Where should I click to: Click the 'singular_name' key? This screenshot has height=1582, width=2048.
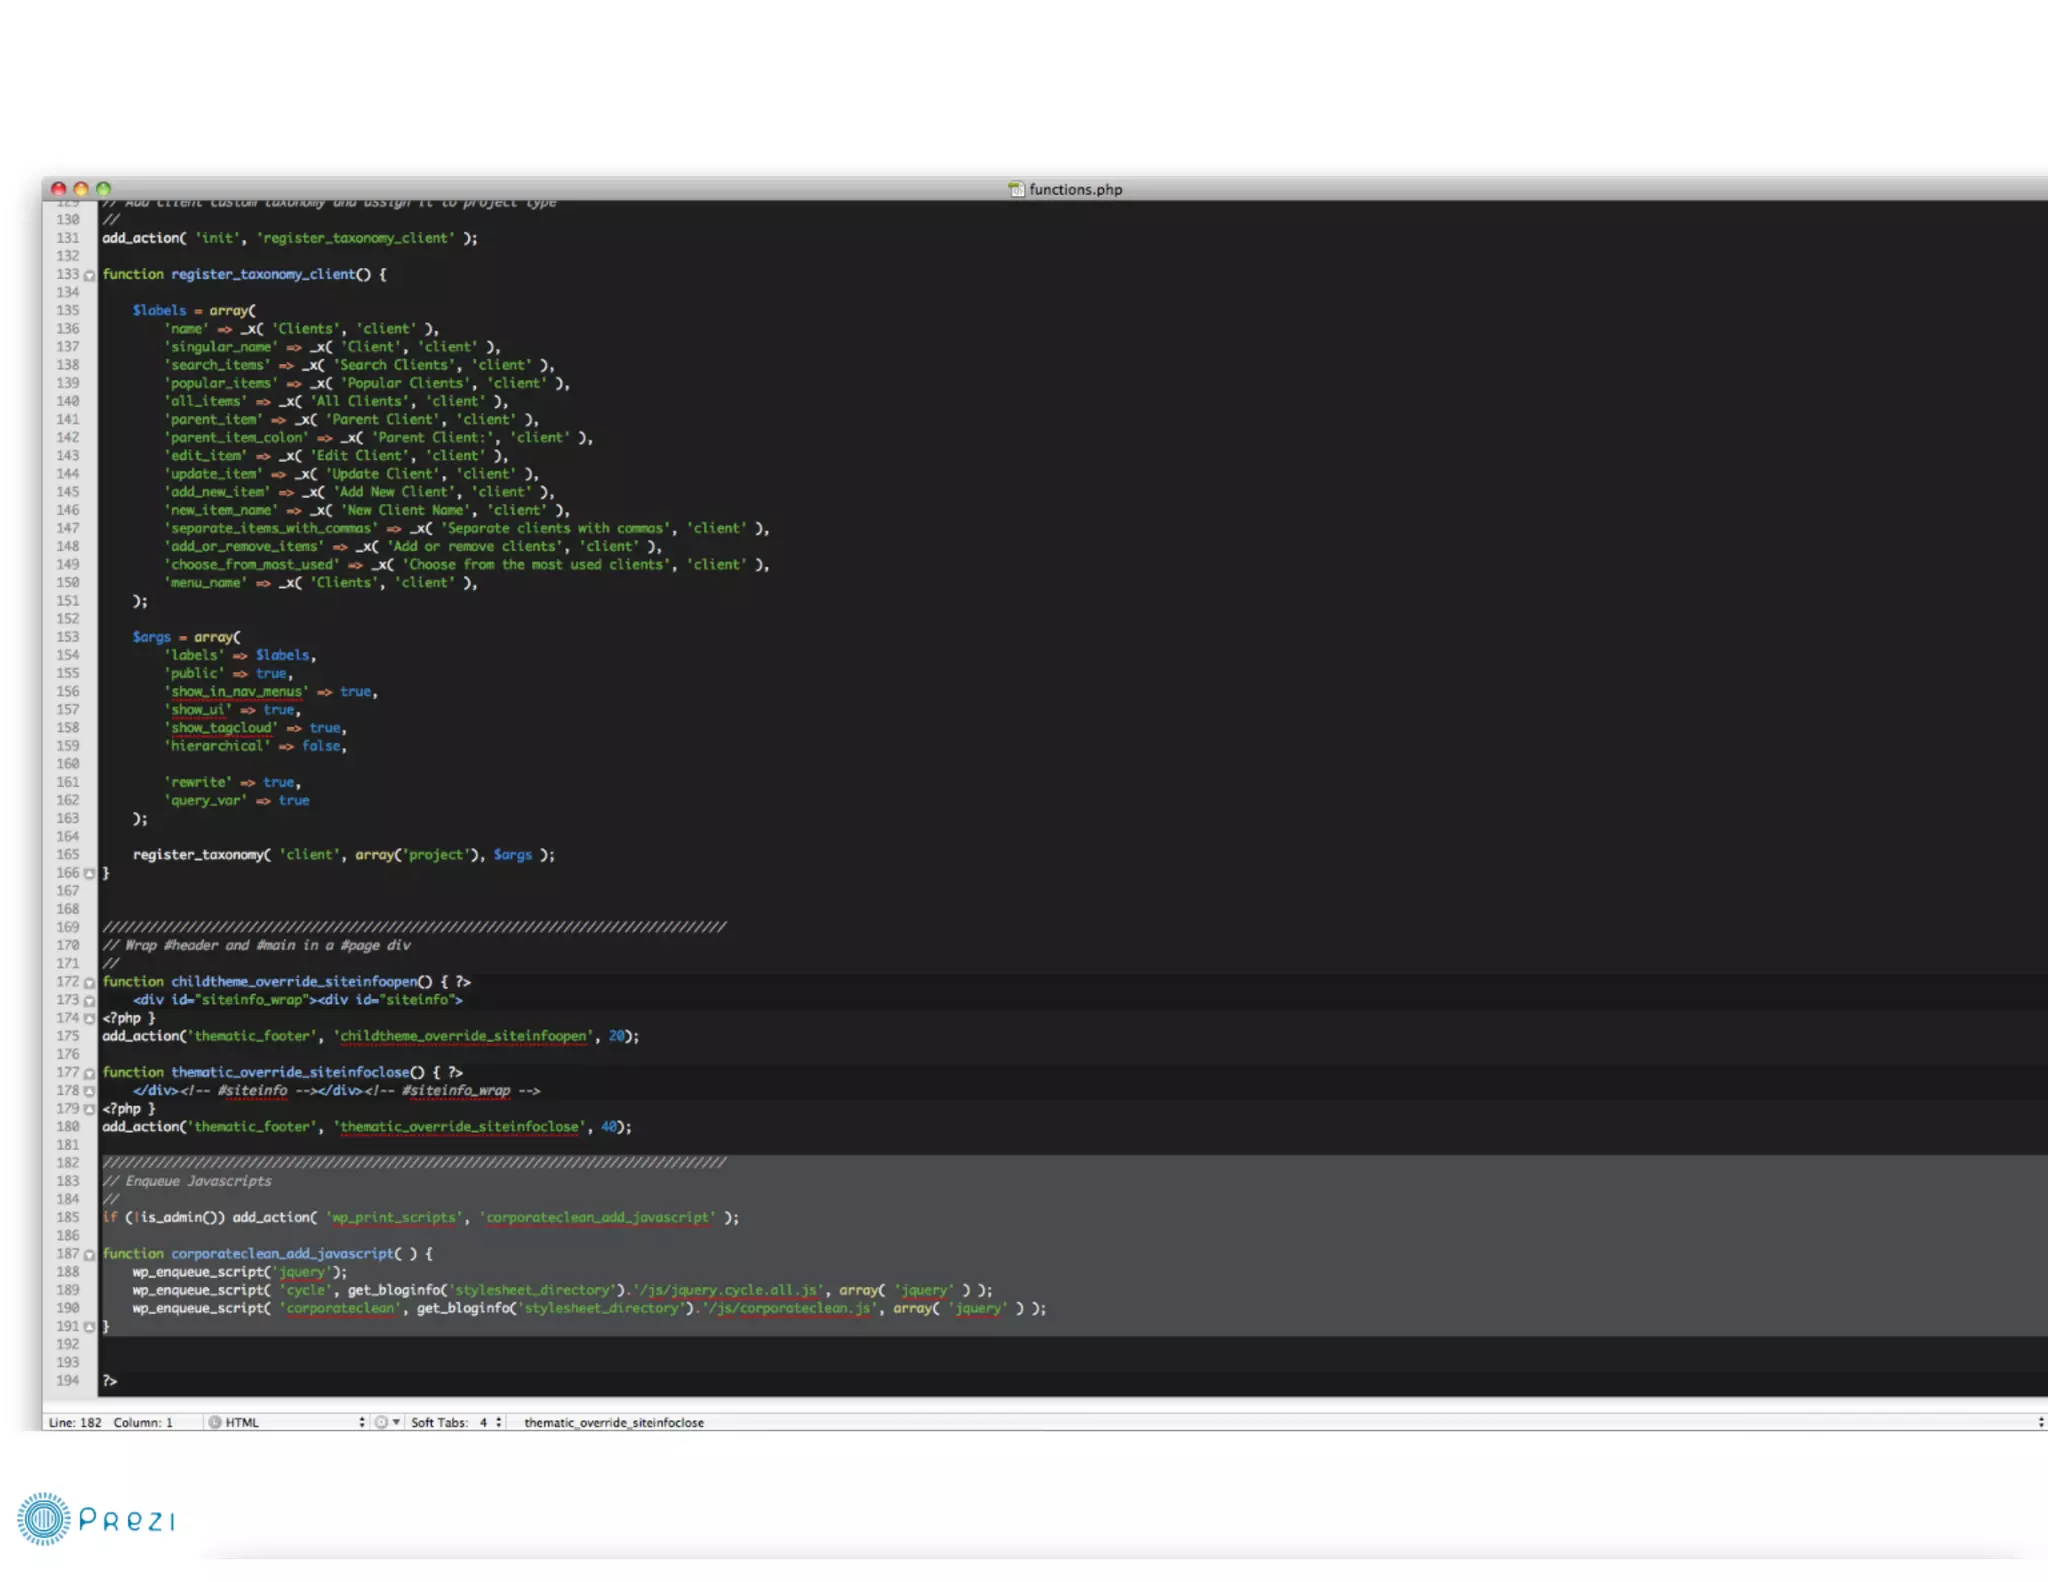click(x=221, y=347)
